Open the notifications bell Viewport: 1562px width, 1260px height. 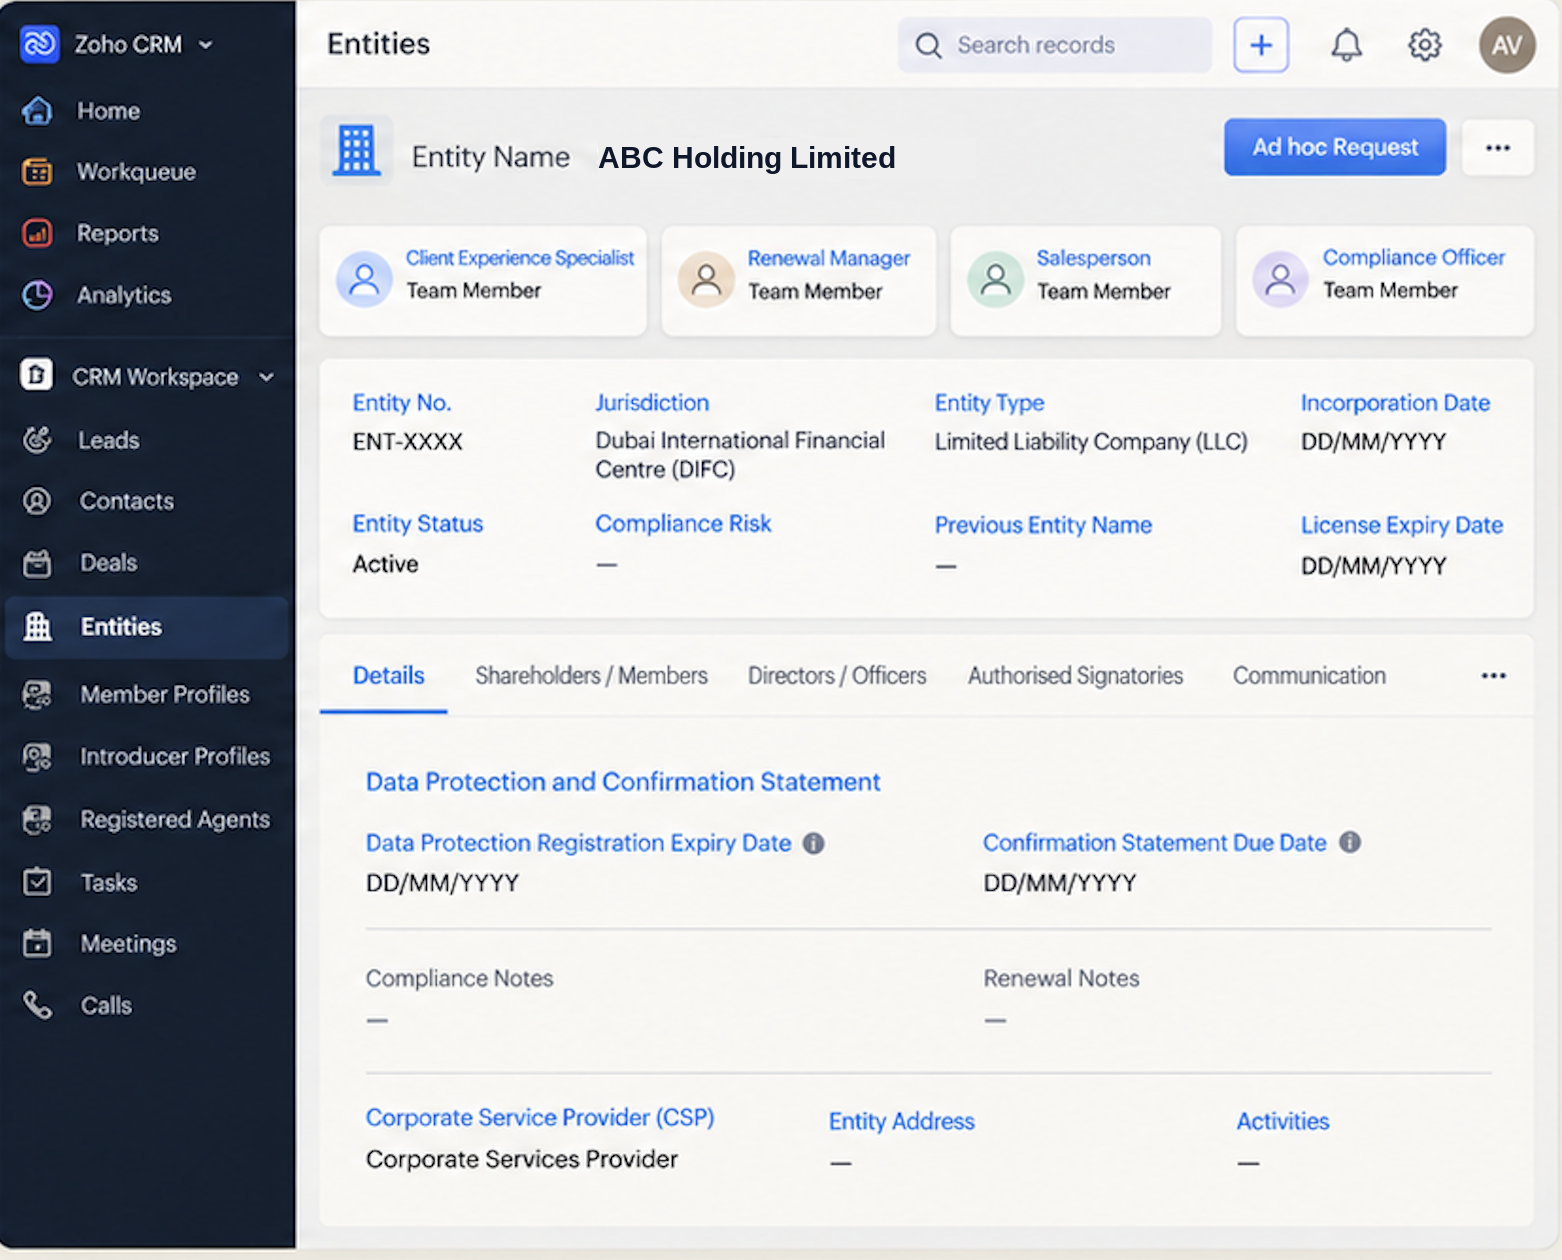1347,45
